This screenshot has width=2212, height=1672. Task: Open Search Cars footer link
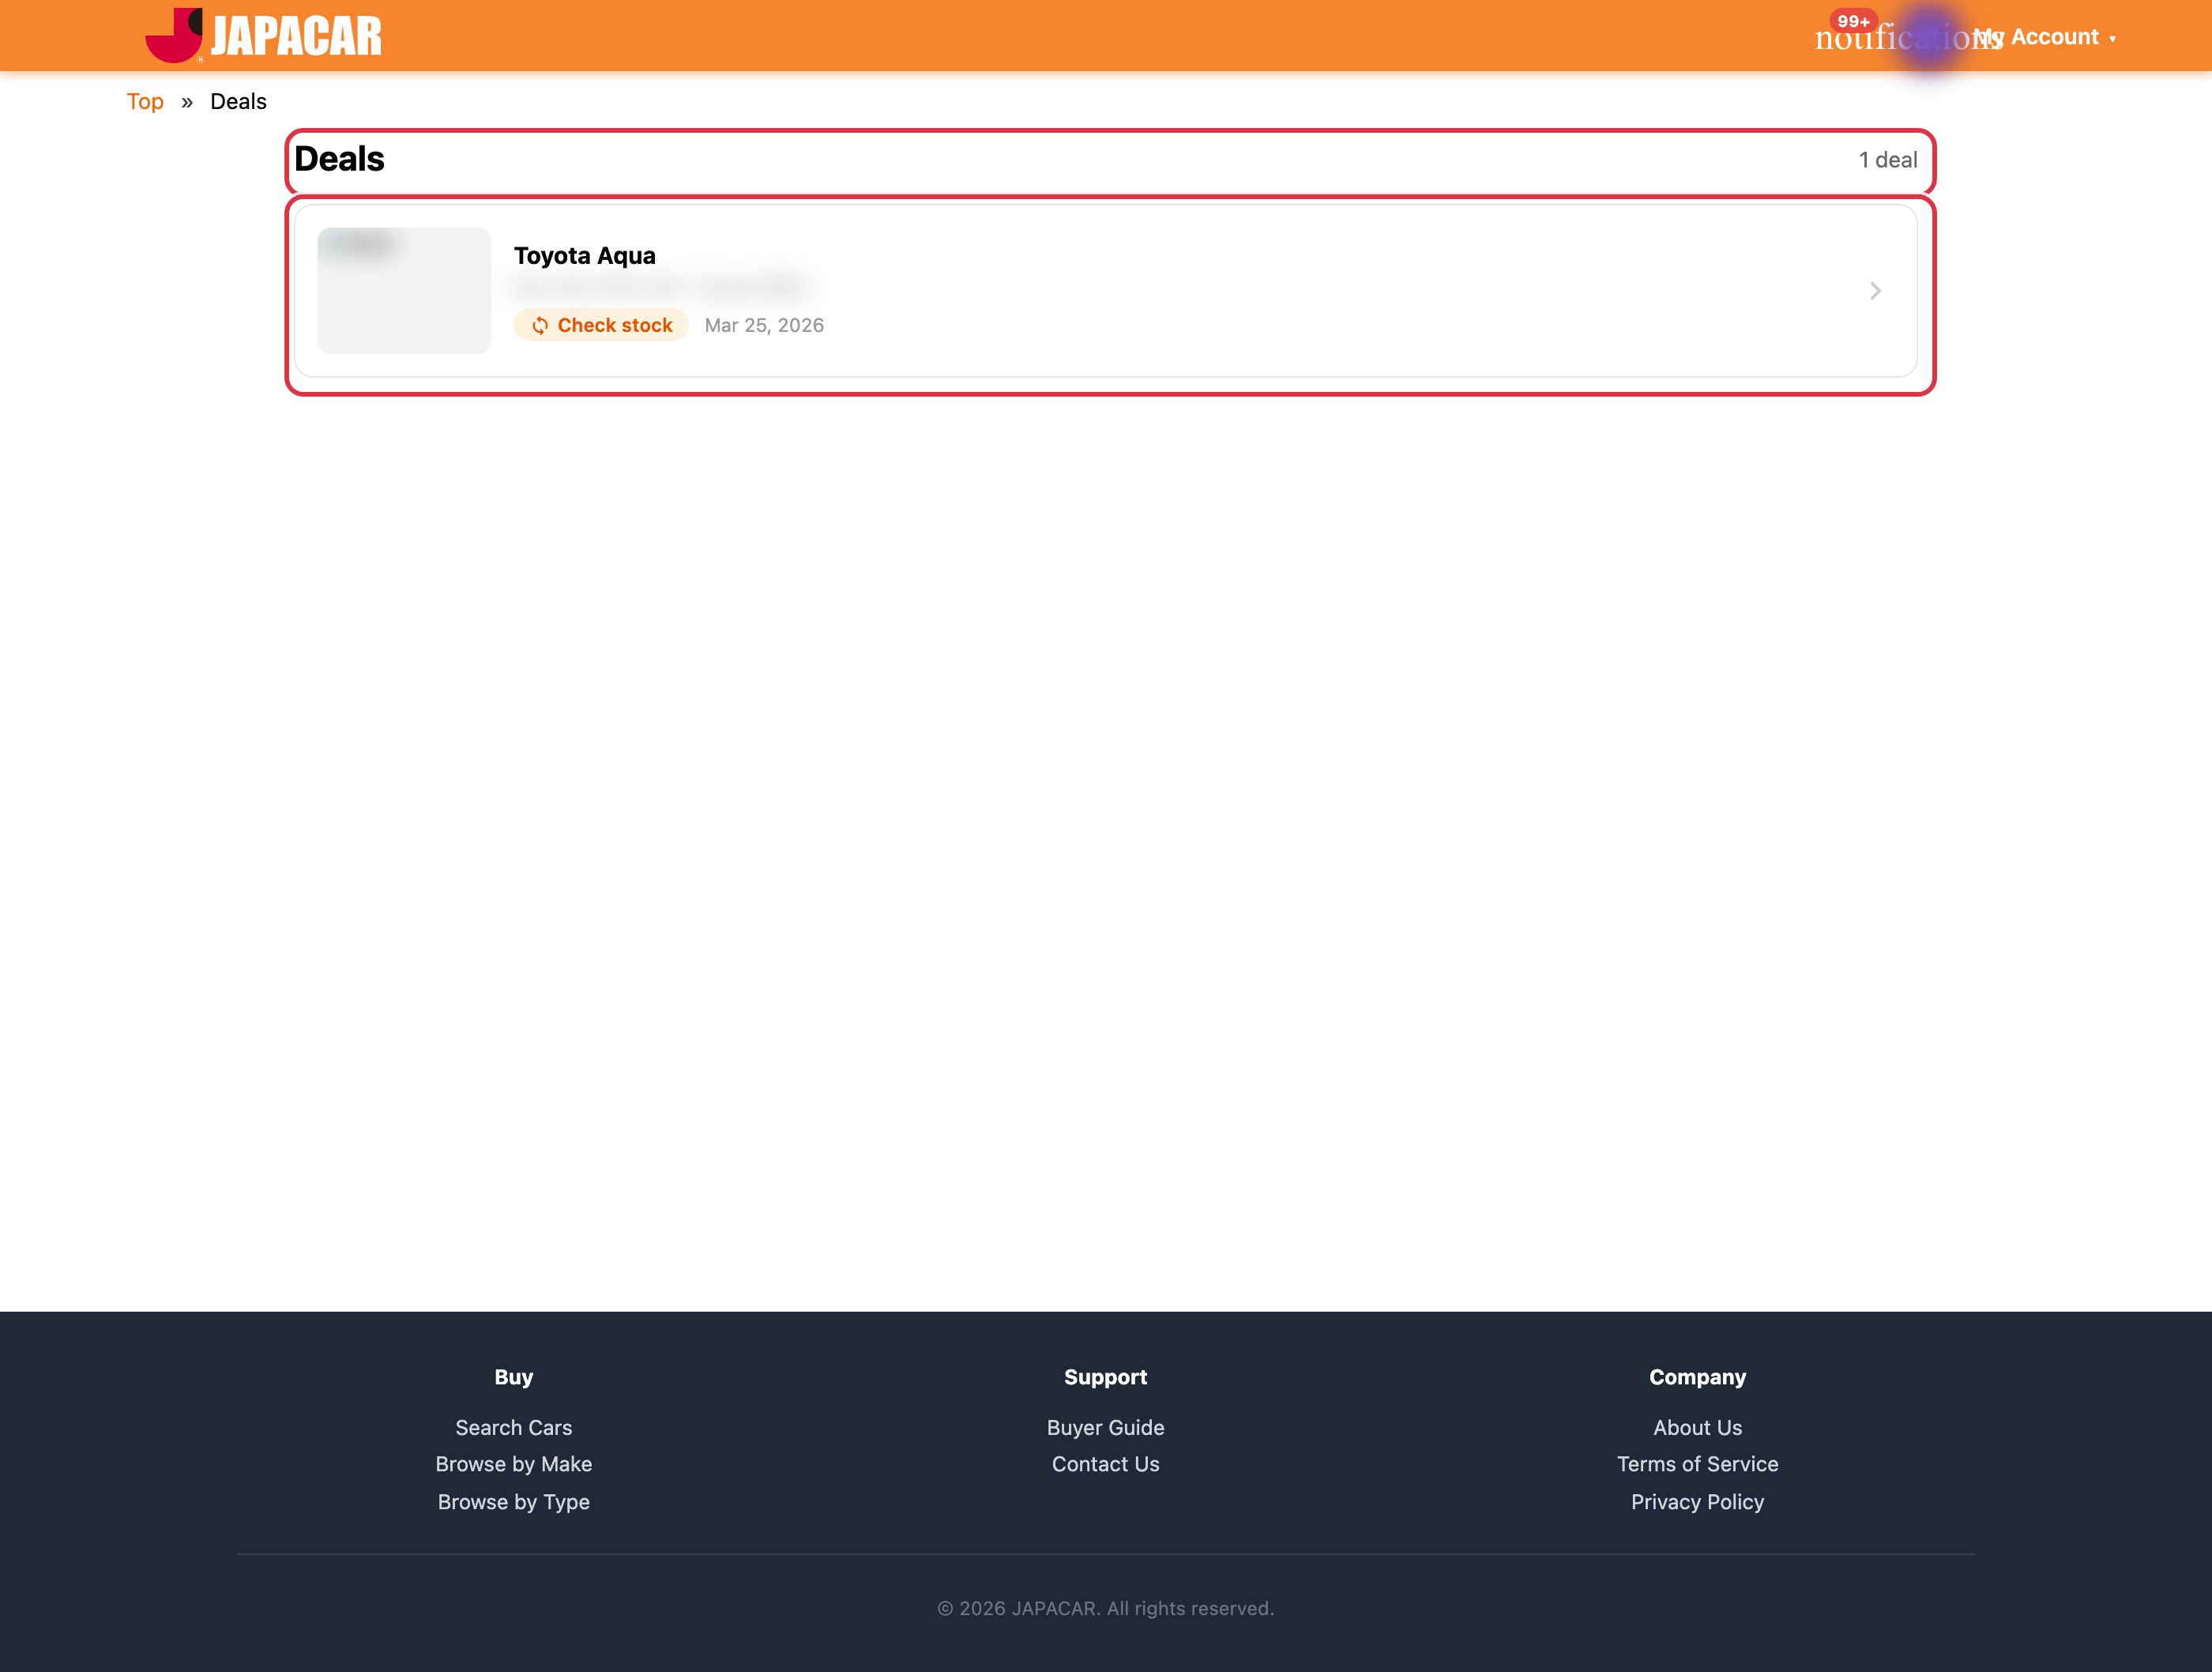(514, 1427)
